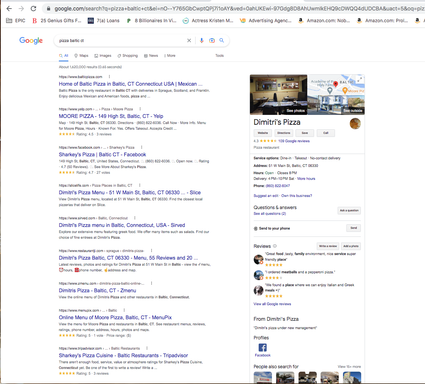The image size is (425, 384).
Task: Open Sharkey's Pizza Facebook result link
Action: pos(102,154)
